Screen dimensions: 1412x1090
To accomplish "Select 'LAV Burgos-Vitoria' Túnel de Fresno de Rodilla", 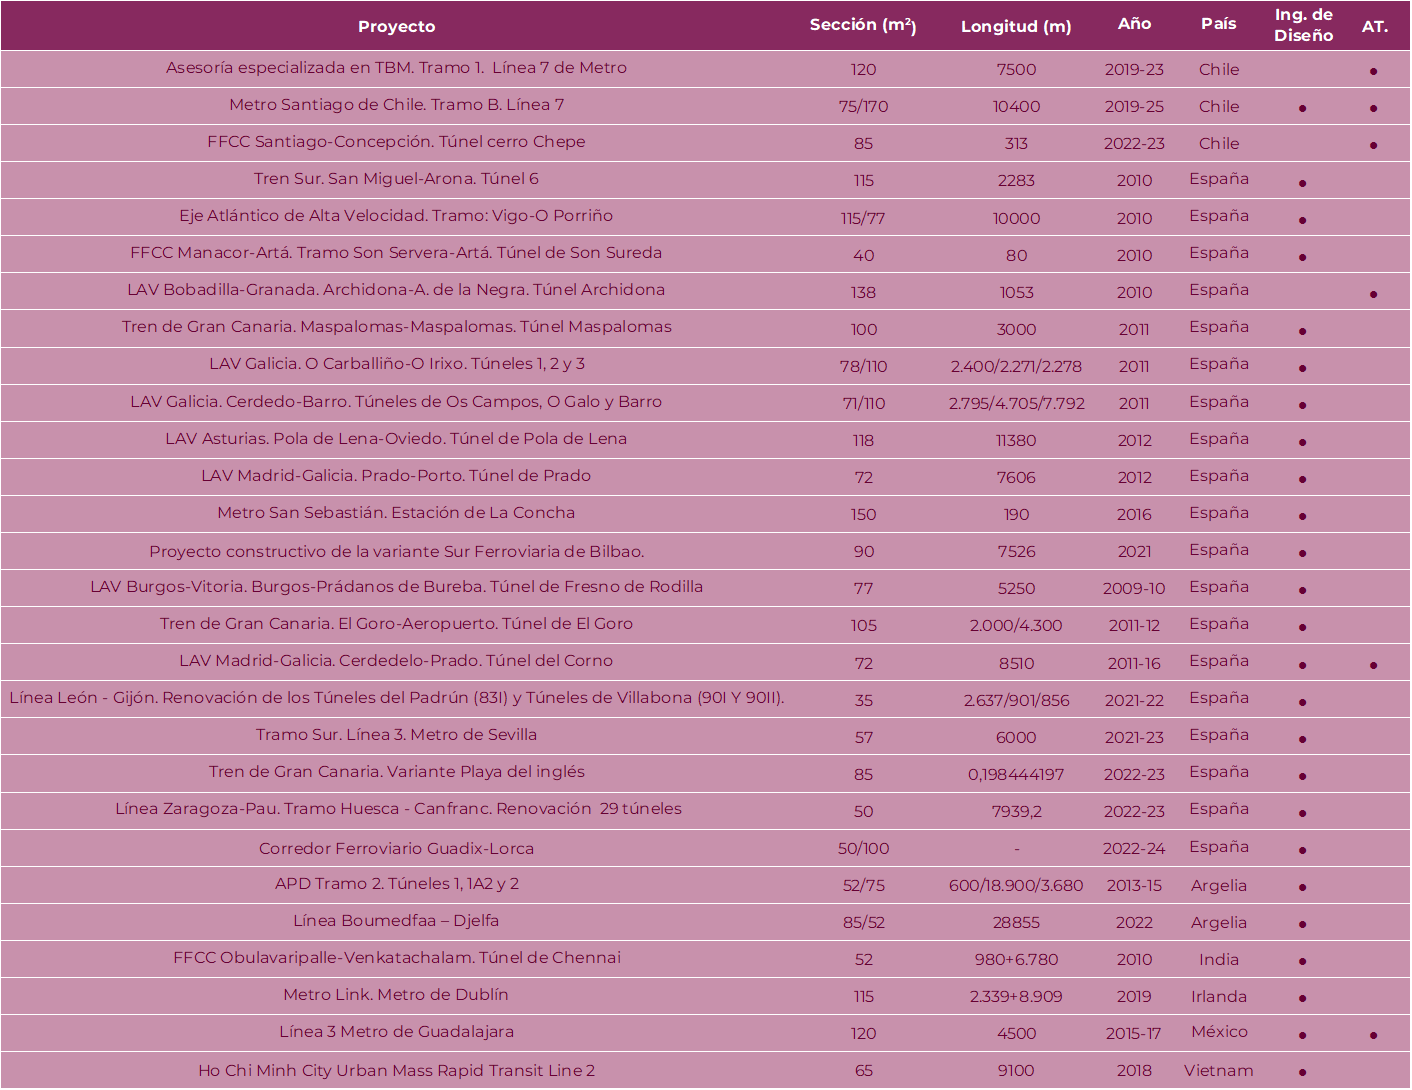I will pos(396,587).
